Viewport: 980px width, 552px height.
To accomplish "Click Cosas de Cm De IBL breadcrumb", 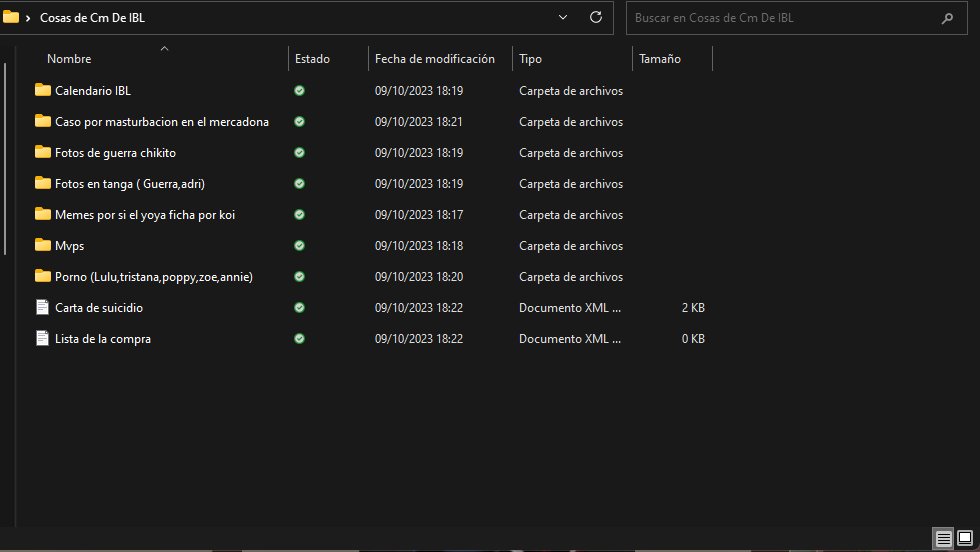I will tap(92, 18).
